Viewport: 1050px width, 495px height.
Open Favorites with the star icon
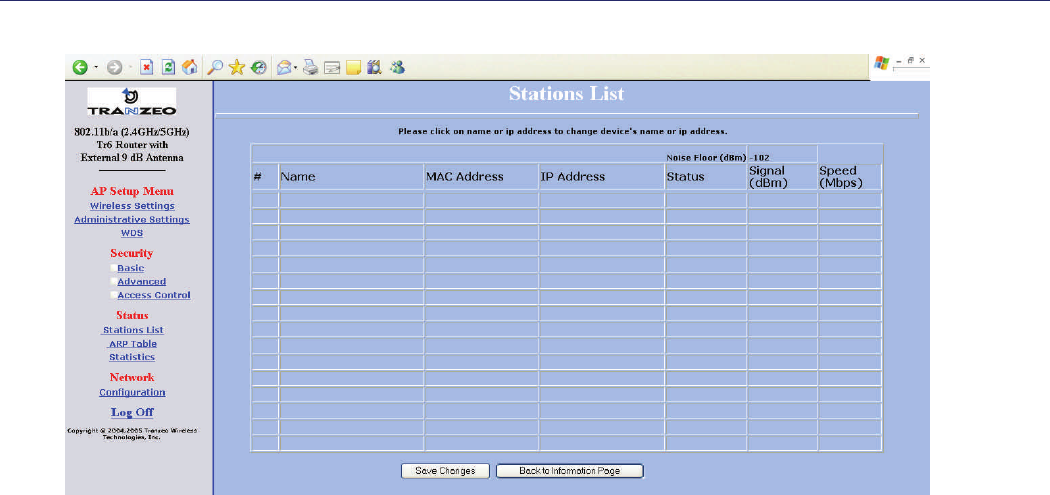236,67
